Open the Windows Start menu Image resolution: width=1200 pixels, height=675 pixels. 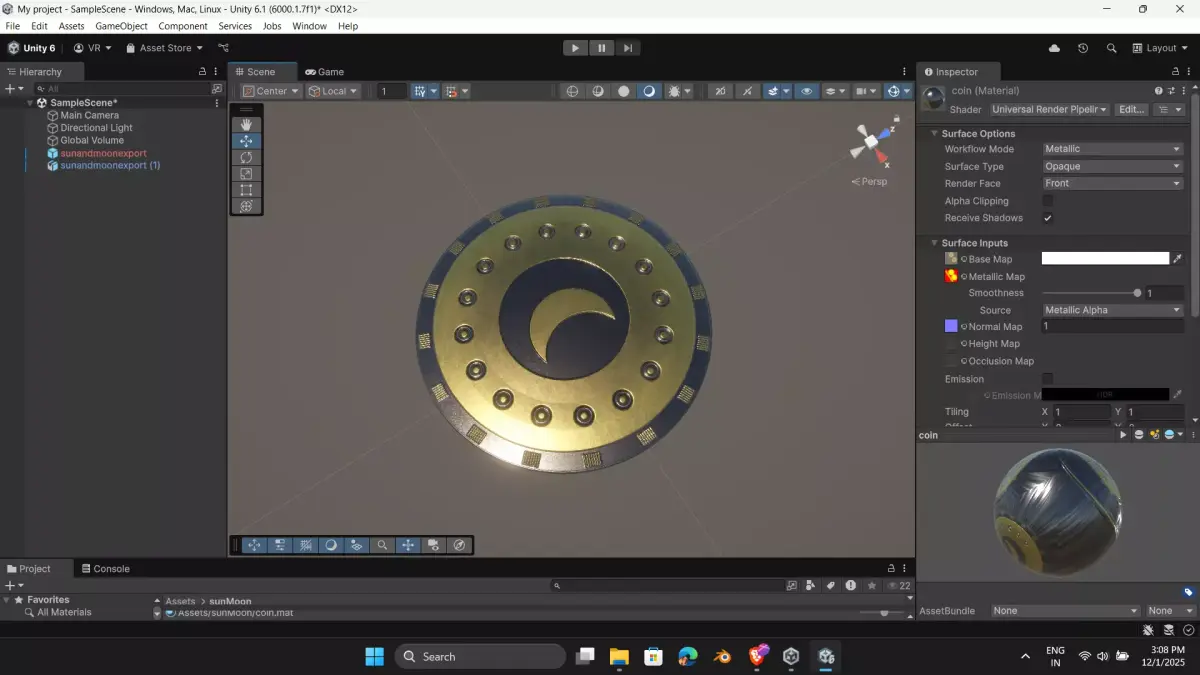(x=375, y=657)
